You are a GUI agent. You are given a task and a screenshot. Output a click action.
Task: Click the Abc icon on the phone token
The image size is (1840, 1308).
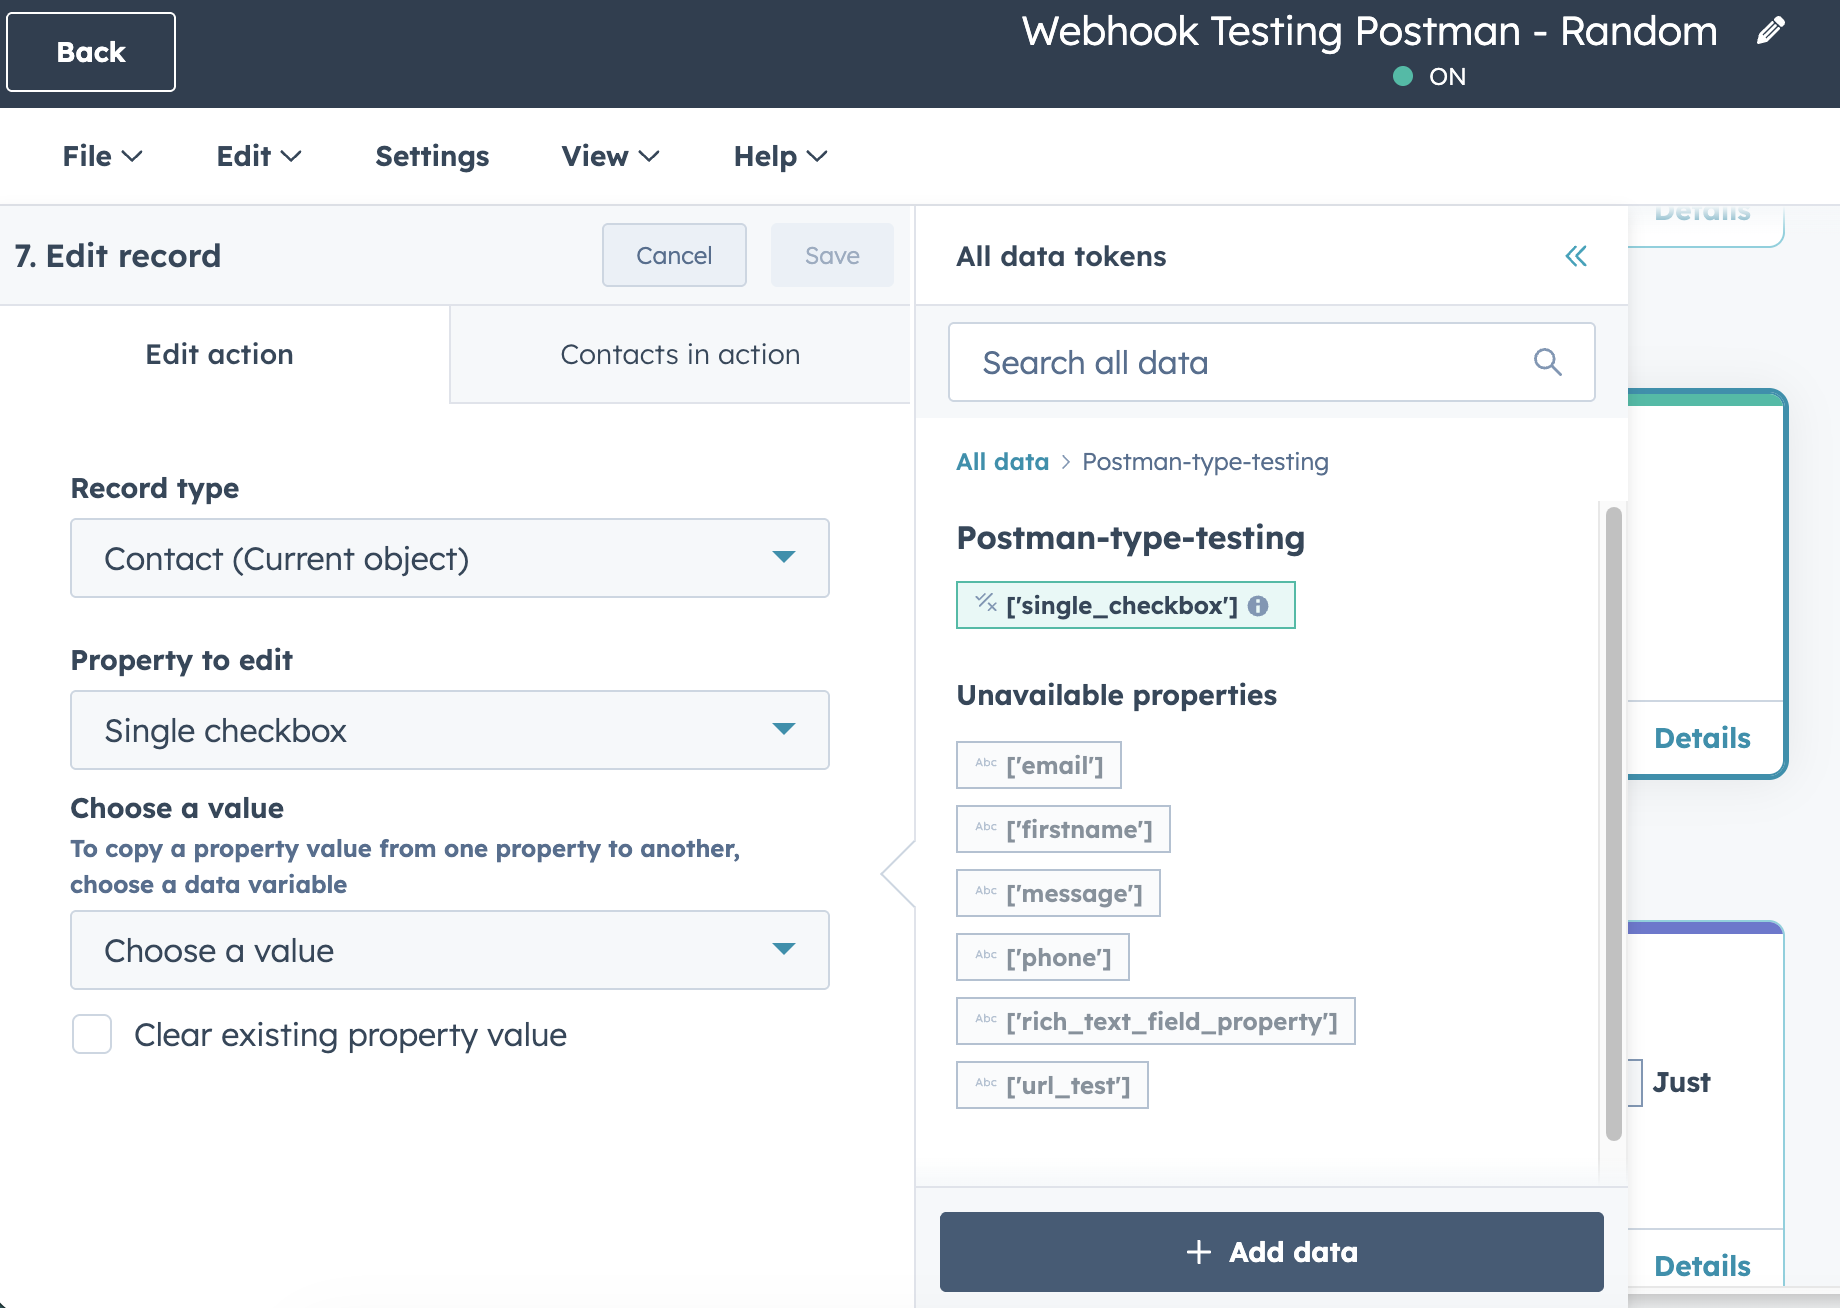(x=984, y=956)
